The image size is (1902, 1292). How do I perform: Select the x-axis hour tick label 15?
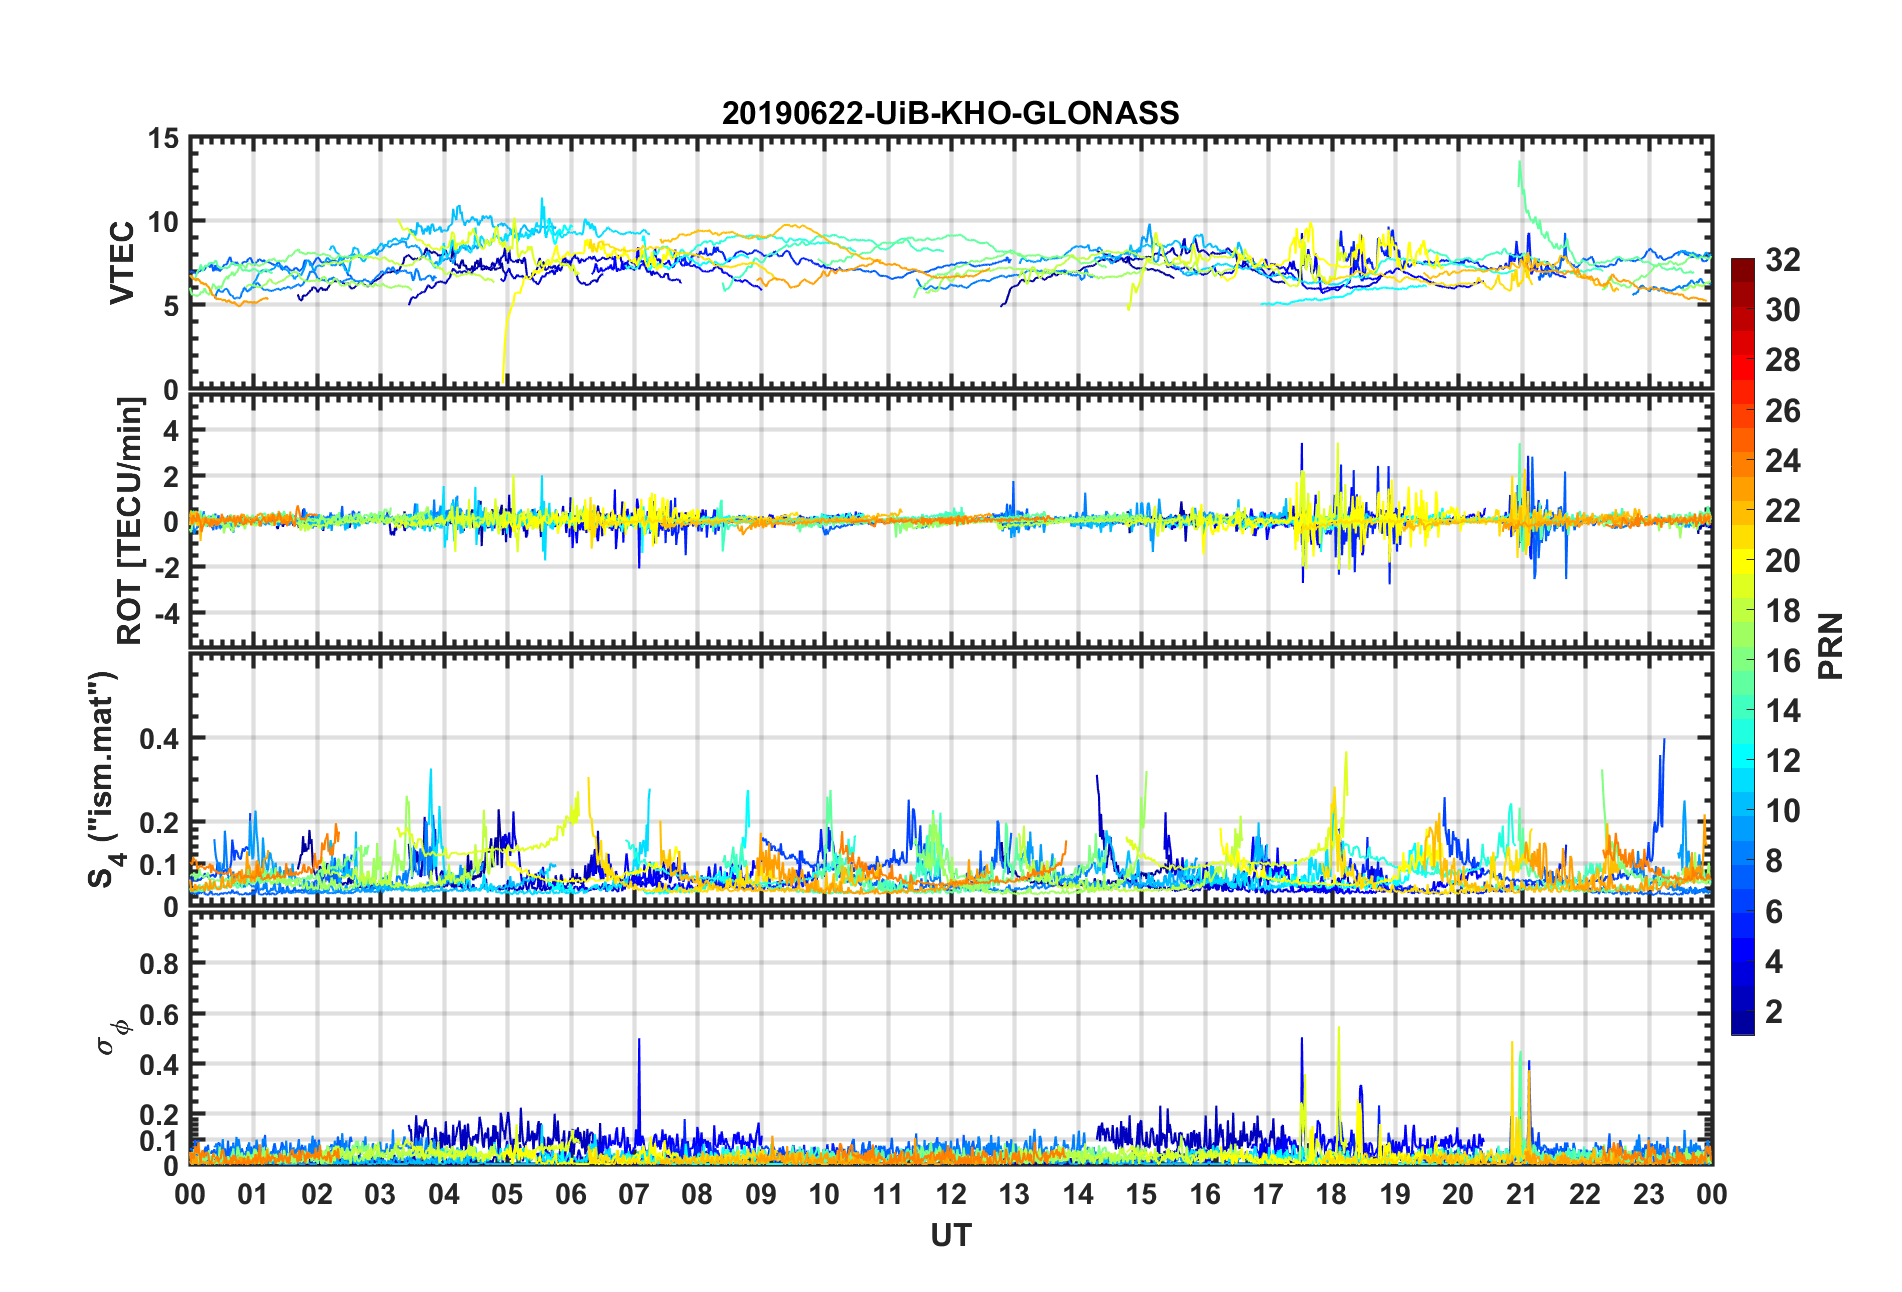pyautogui.click(x=1141, y=1194)
